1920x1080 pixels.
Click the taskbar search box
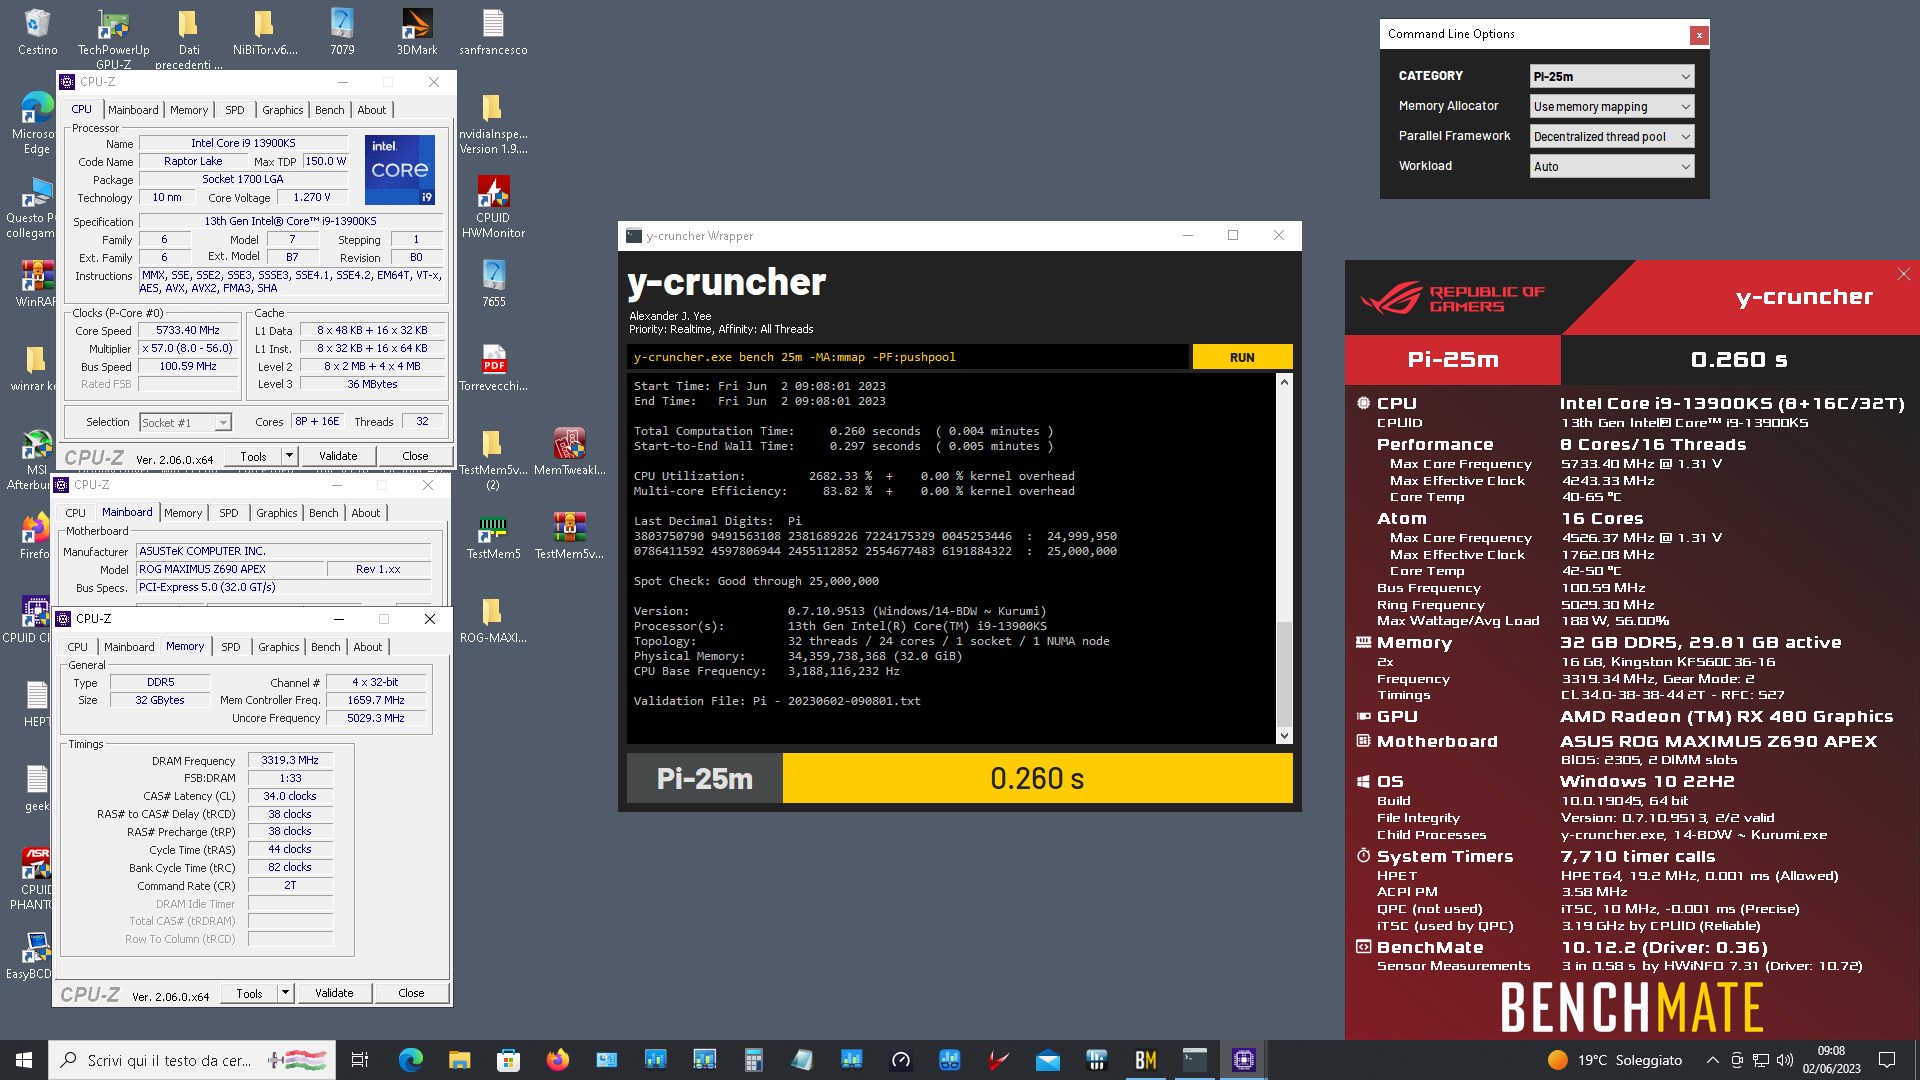pos(192,1060)
